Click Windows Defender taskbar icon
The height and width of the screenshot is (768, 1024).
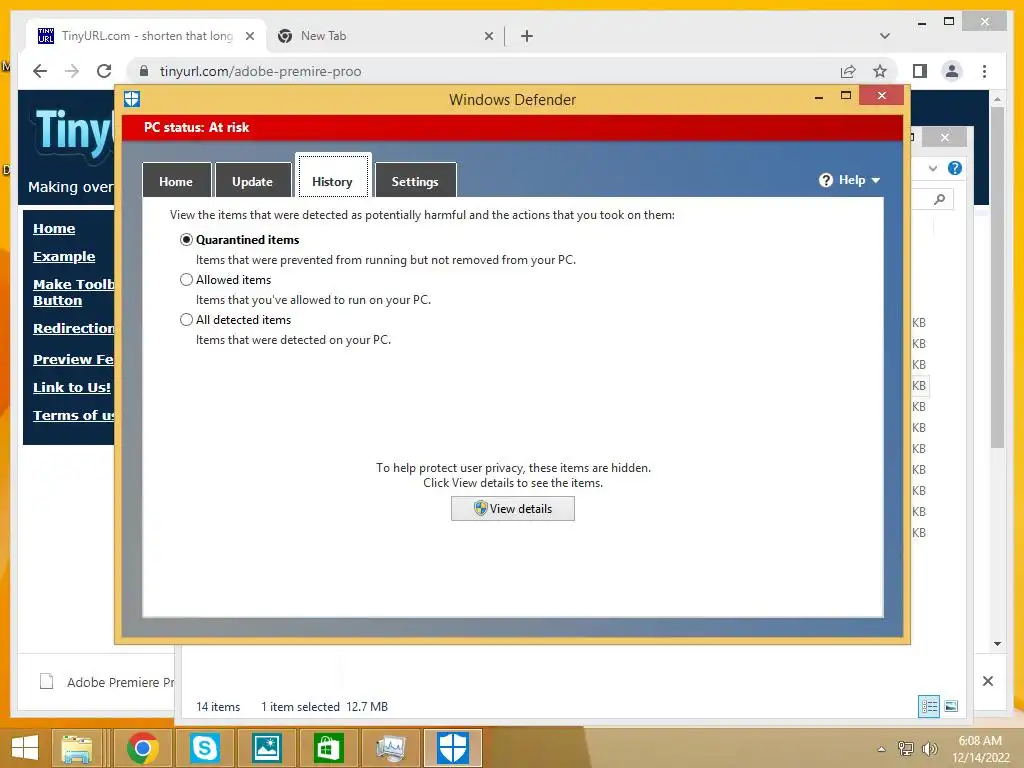click(453, 748)
